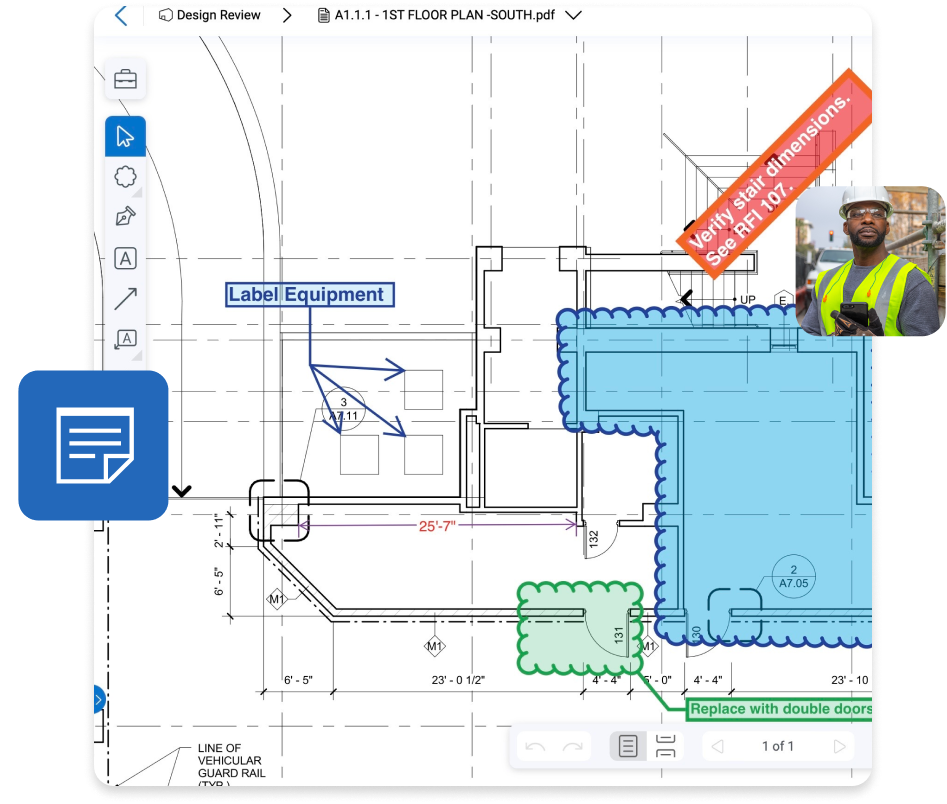Toggle single page view mode
The height and width of the screenshot is (804, 947).
click(628, 746)
